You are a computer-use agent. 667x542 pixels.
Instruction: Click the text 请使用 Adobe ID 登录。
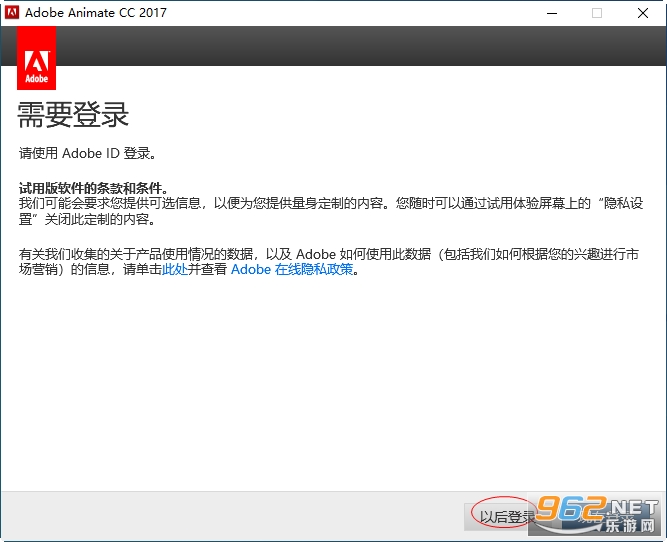(x=88, y=153)
